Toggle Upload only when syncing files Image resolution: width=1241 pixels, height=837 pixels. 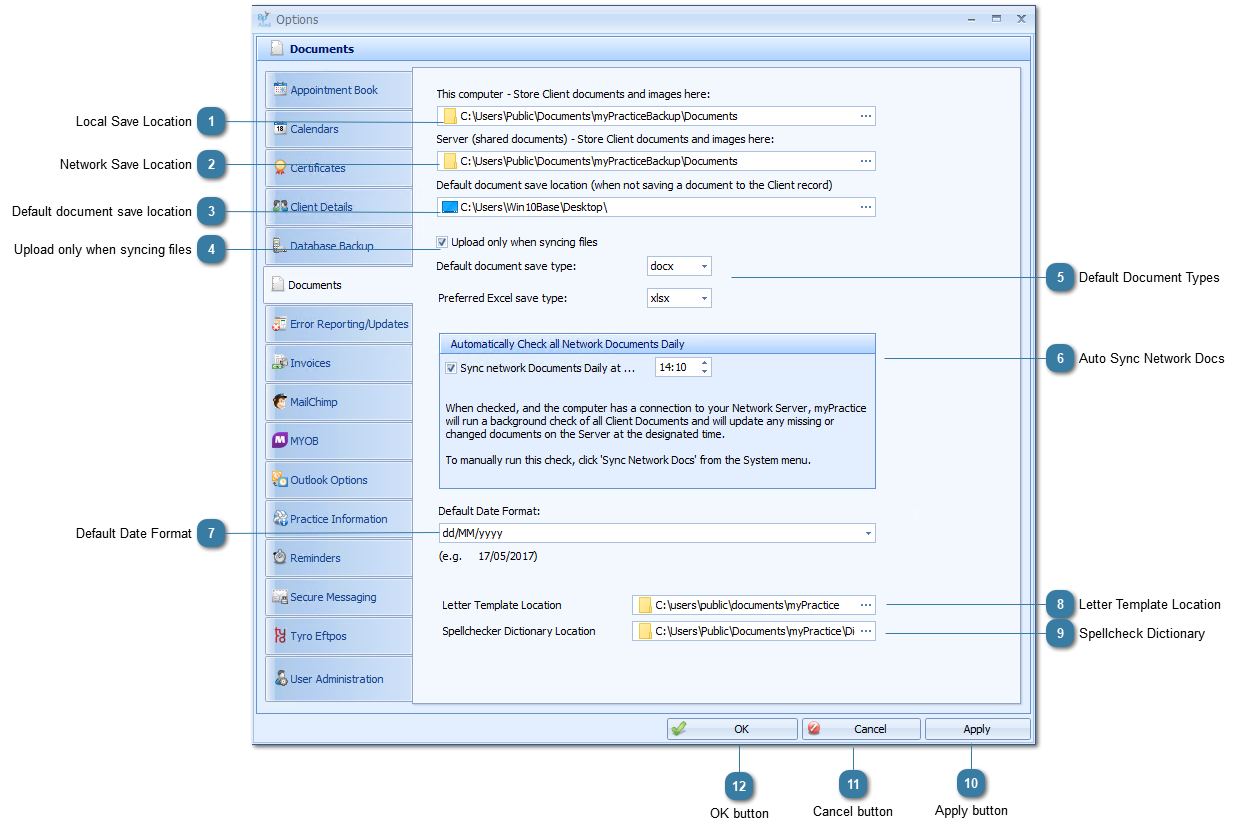pos(442,242)
